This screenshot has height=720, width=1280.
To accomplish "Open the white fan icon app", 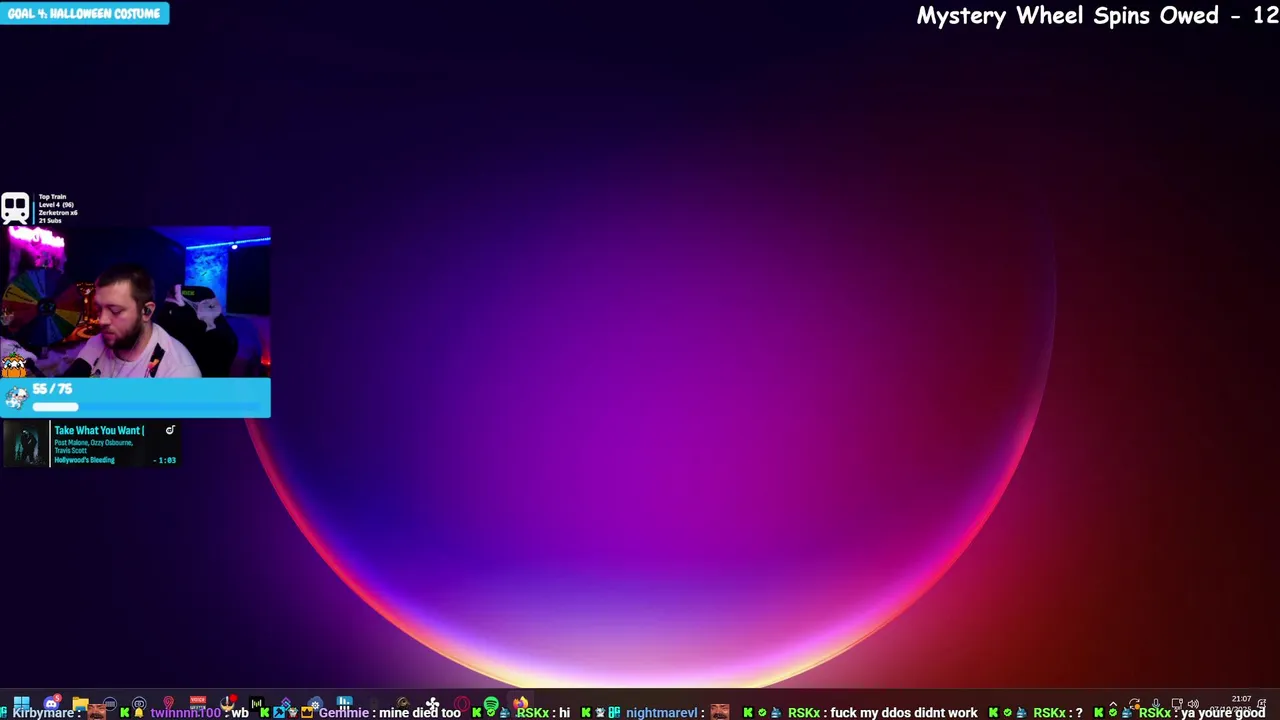I will [432, 703].
